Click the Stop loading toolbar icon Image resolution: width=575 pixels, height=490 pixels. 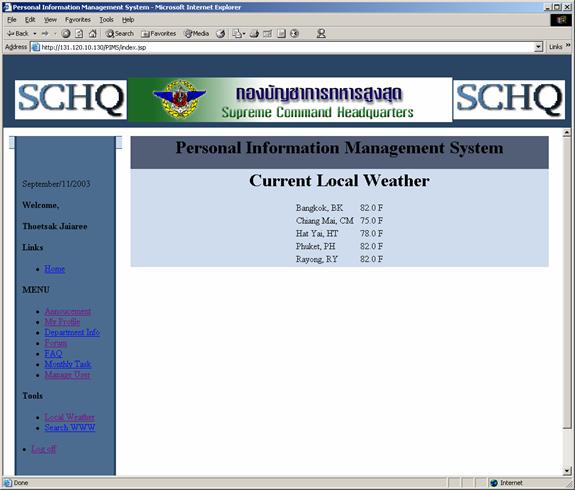point(66,34)
